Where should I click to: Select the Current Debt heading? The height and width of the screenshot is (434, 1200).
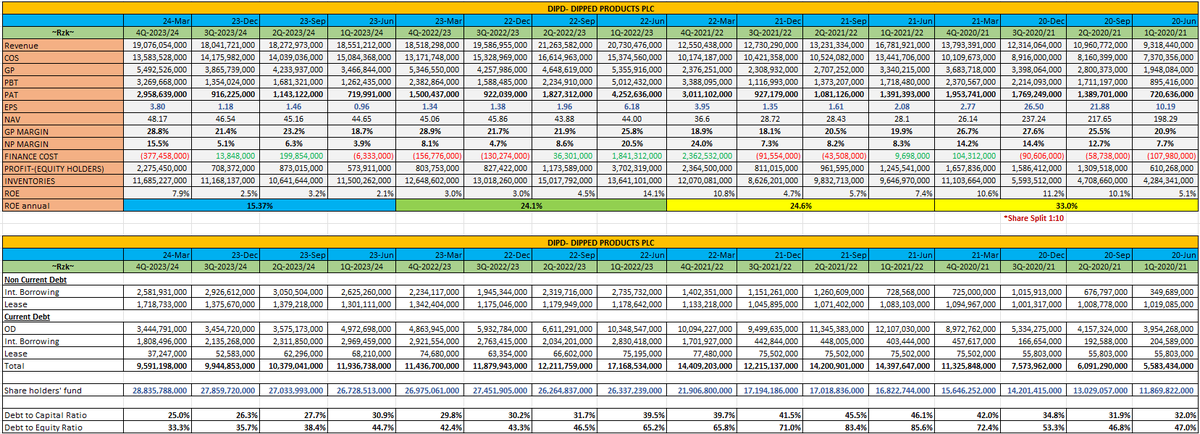(28, 319)
